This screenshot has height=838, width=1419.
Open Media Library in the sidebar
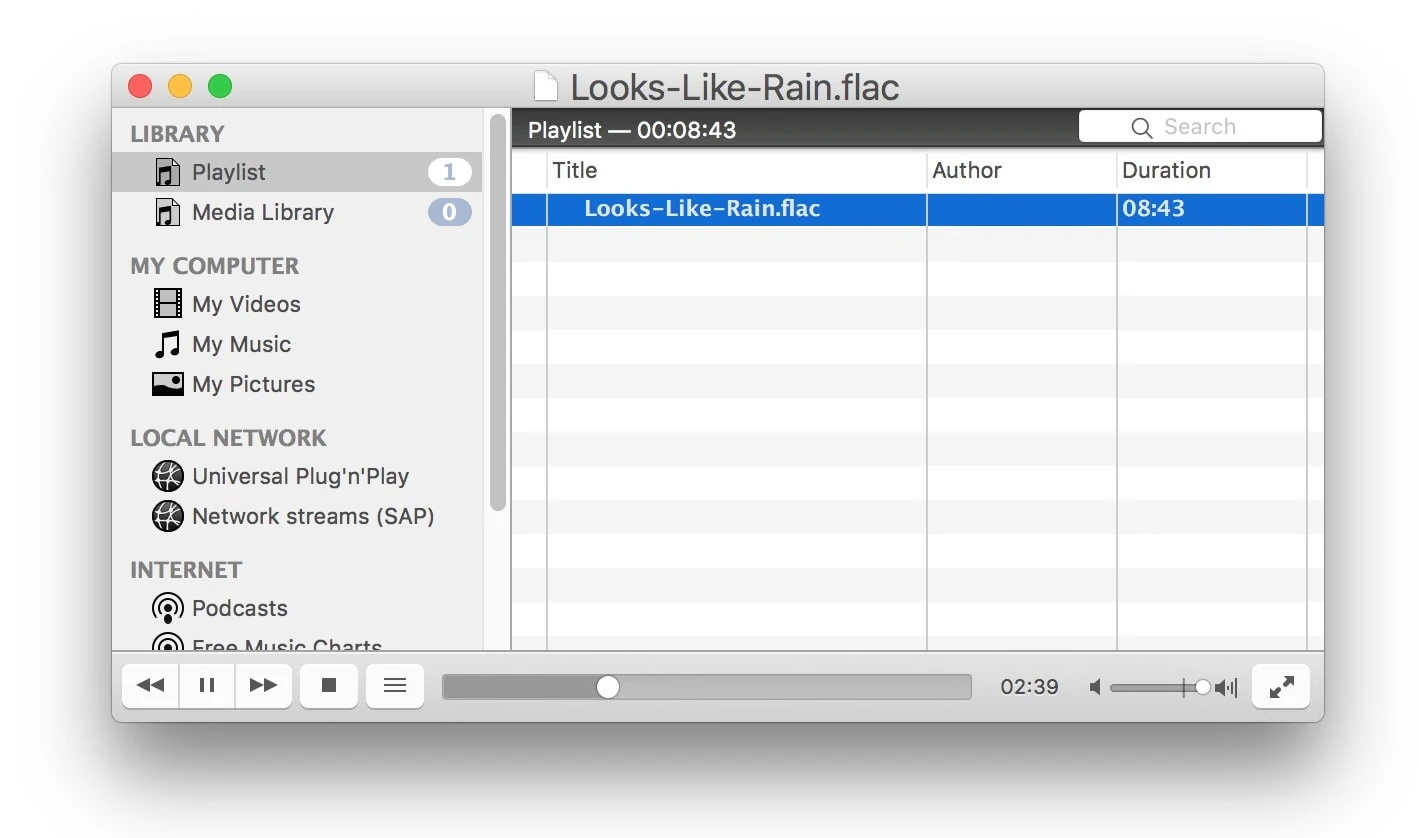coord(262,212)
